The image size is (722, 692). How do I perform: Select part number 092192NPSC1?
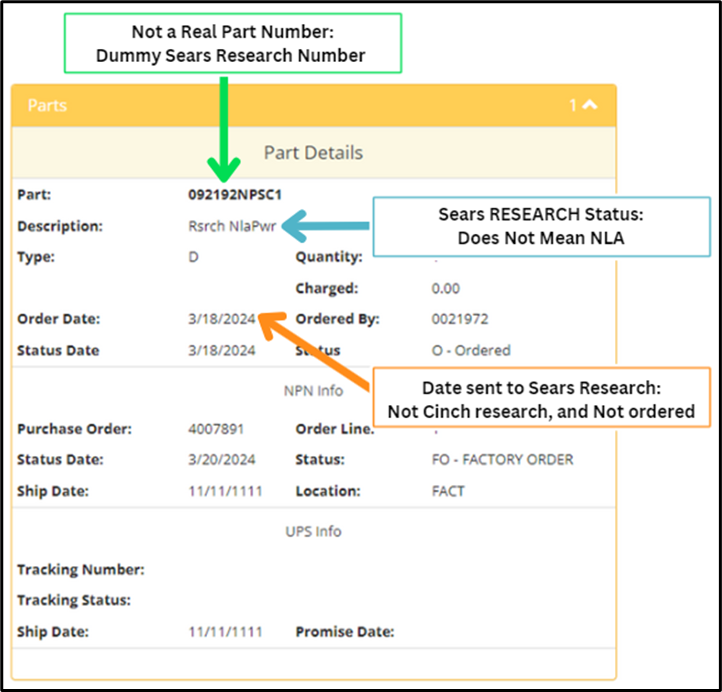(235, 195)
